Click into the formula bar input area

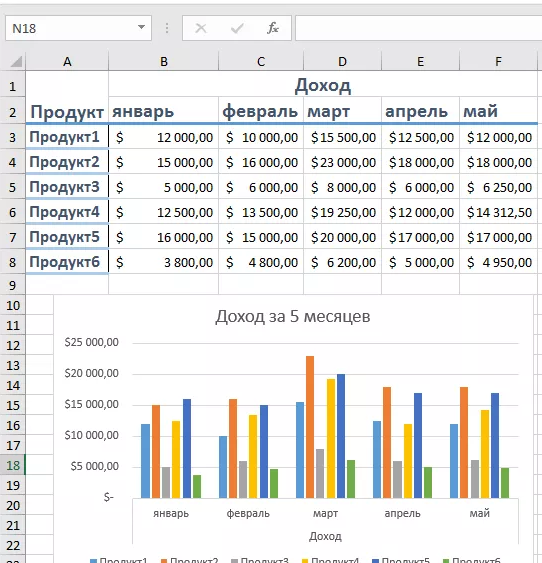click(x=419, y=28)
